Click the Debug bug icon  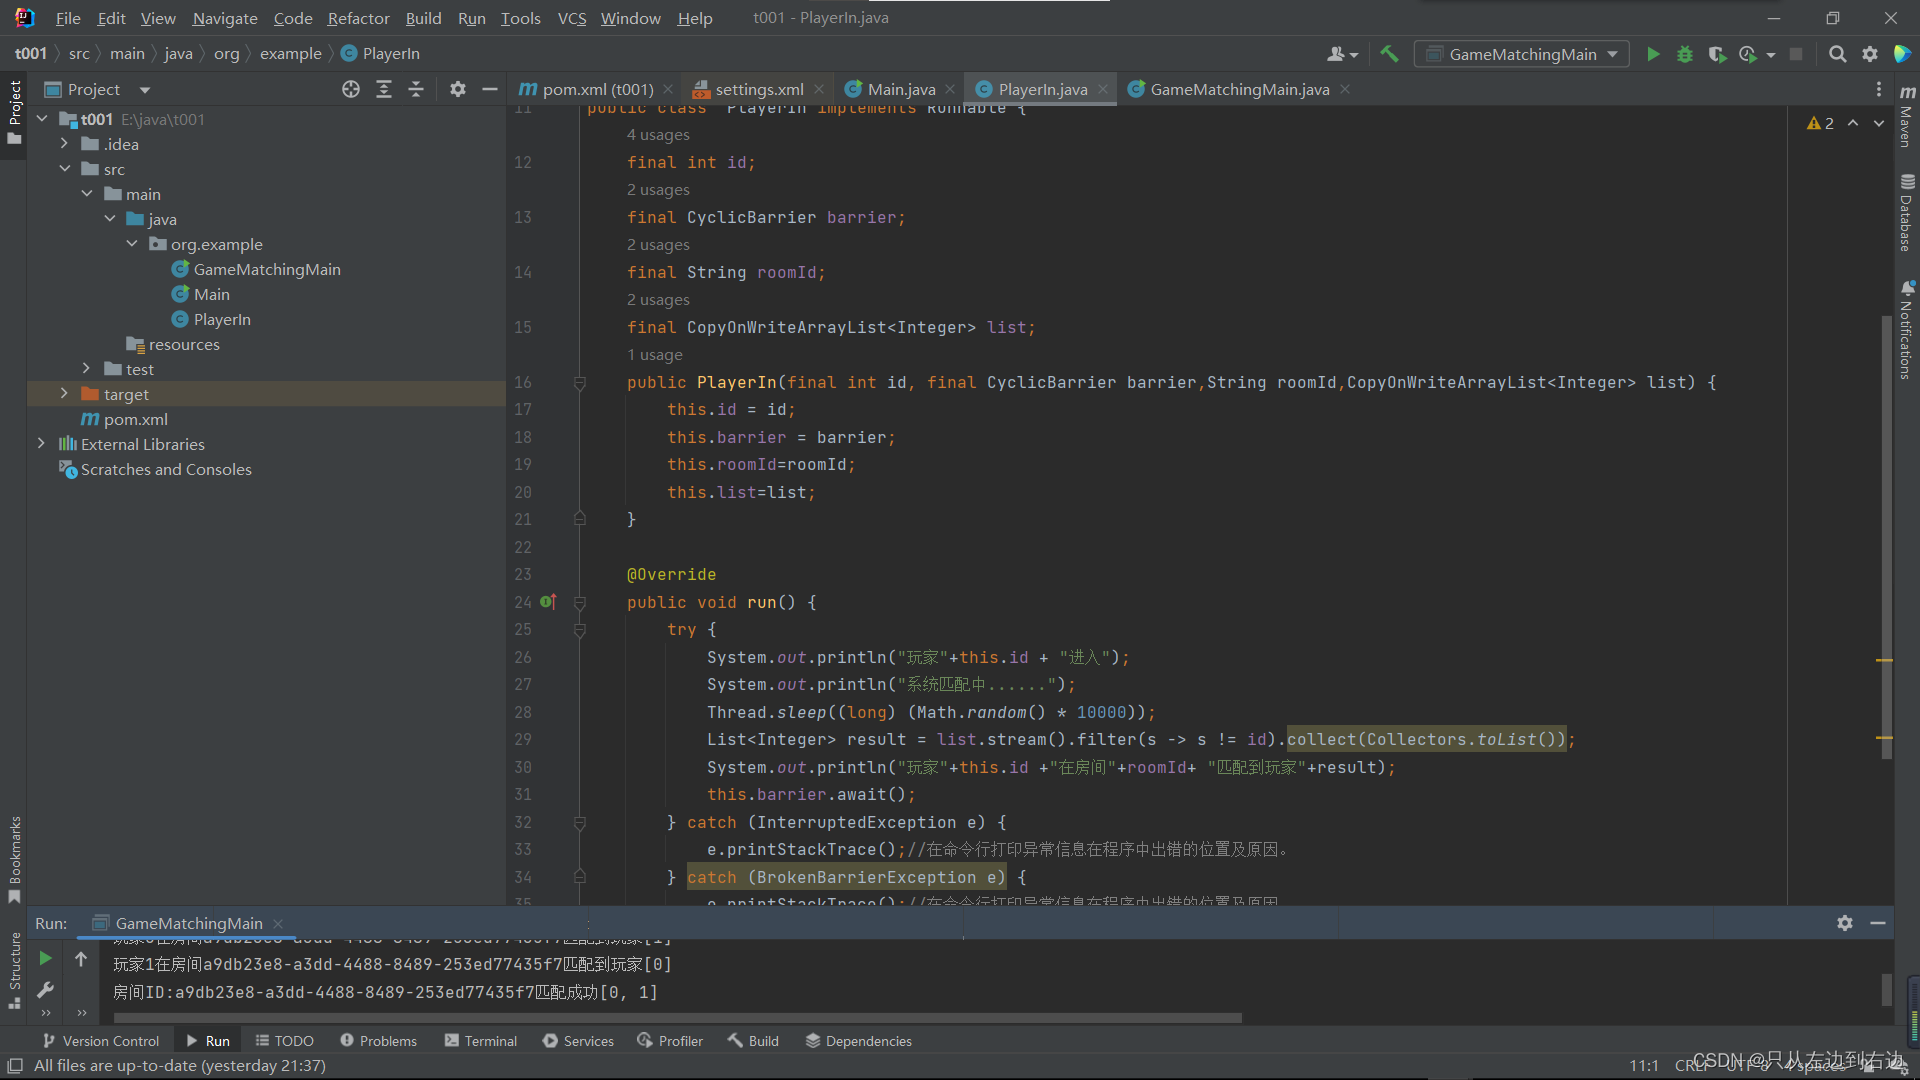pos(1685,54)
